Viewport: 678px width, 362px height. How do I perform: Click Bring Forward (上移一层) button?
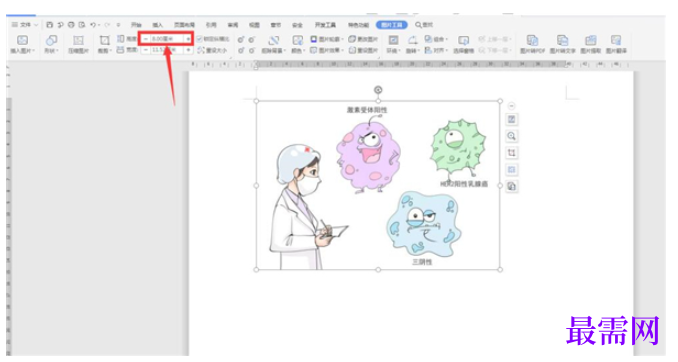(495, 39)
